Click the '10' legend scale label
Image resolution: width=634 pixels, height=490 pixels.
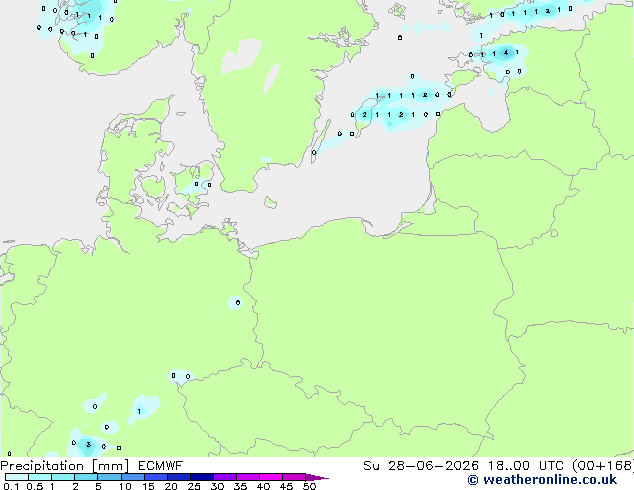(125, 486)
